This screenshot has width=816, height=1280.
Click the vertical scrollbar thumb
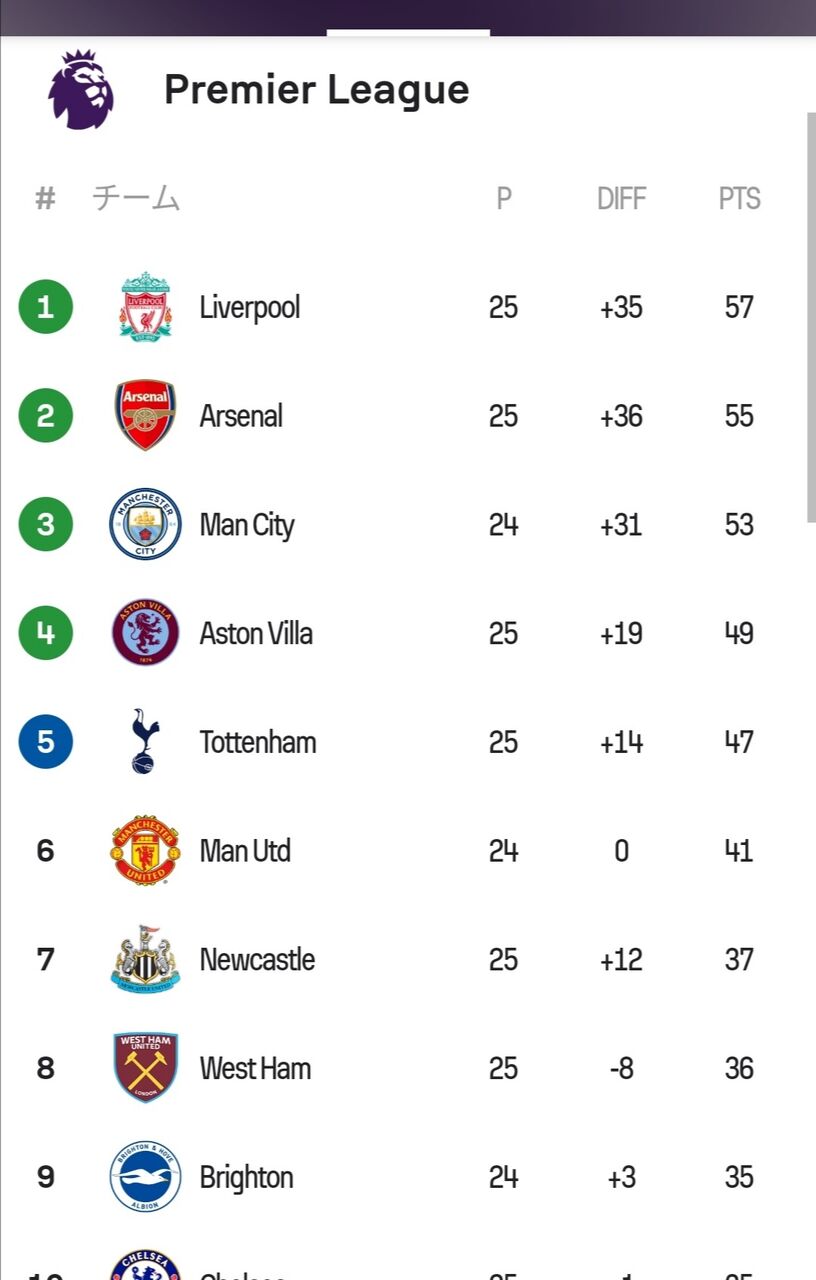(811, 316)
